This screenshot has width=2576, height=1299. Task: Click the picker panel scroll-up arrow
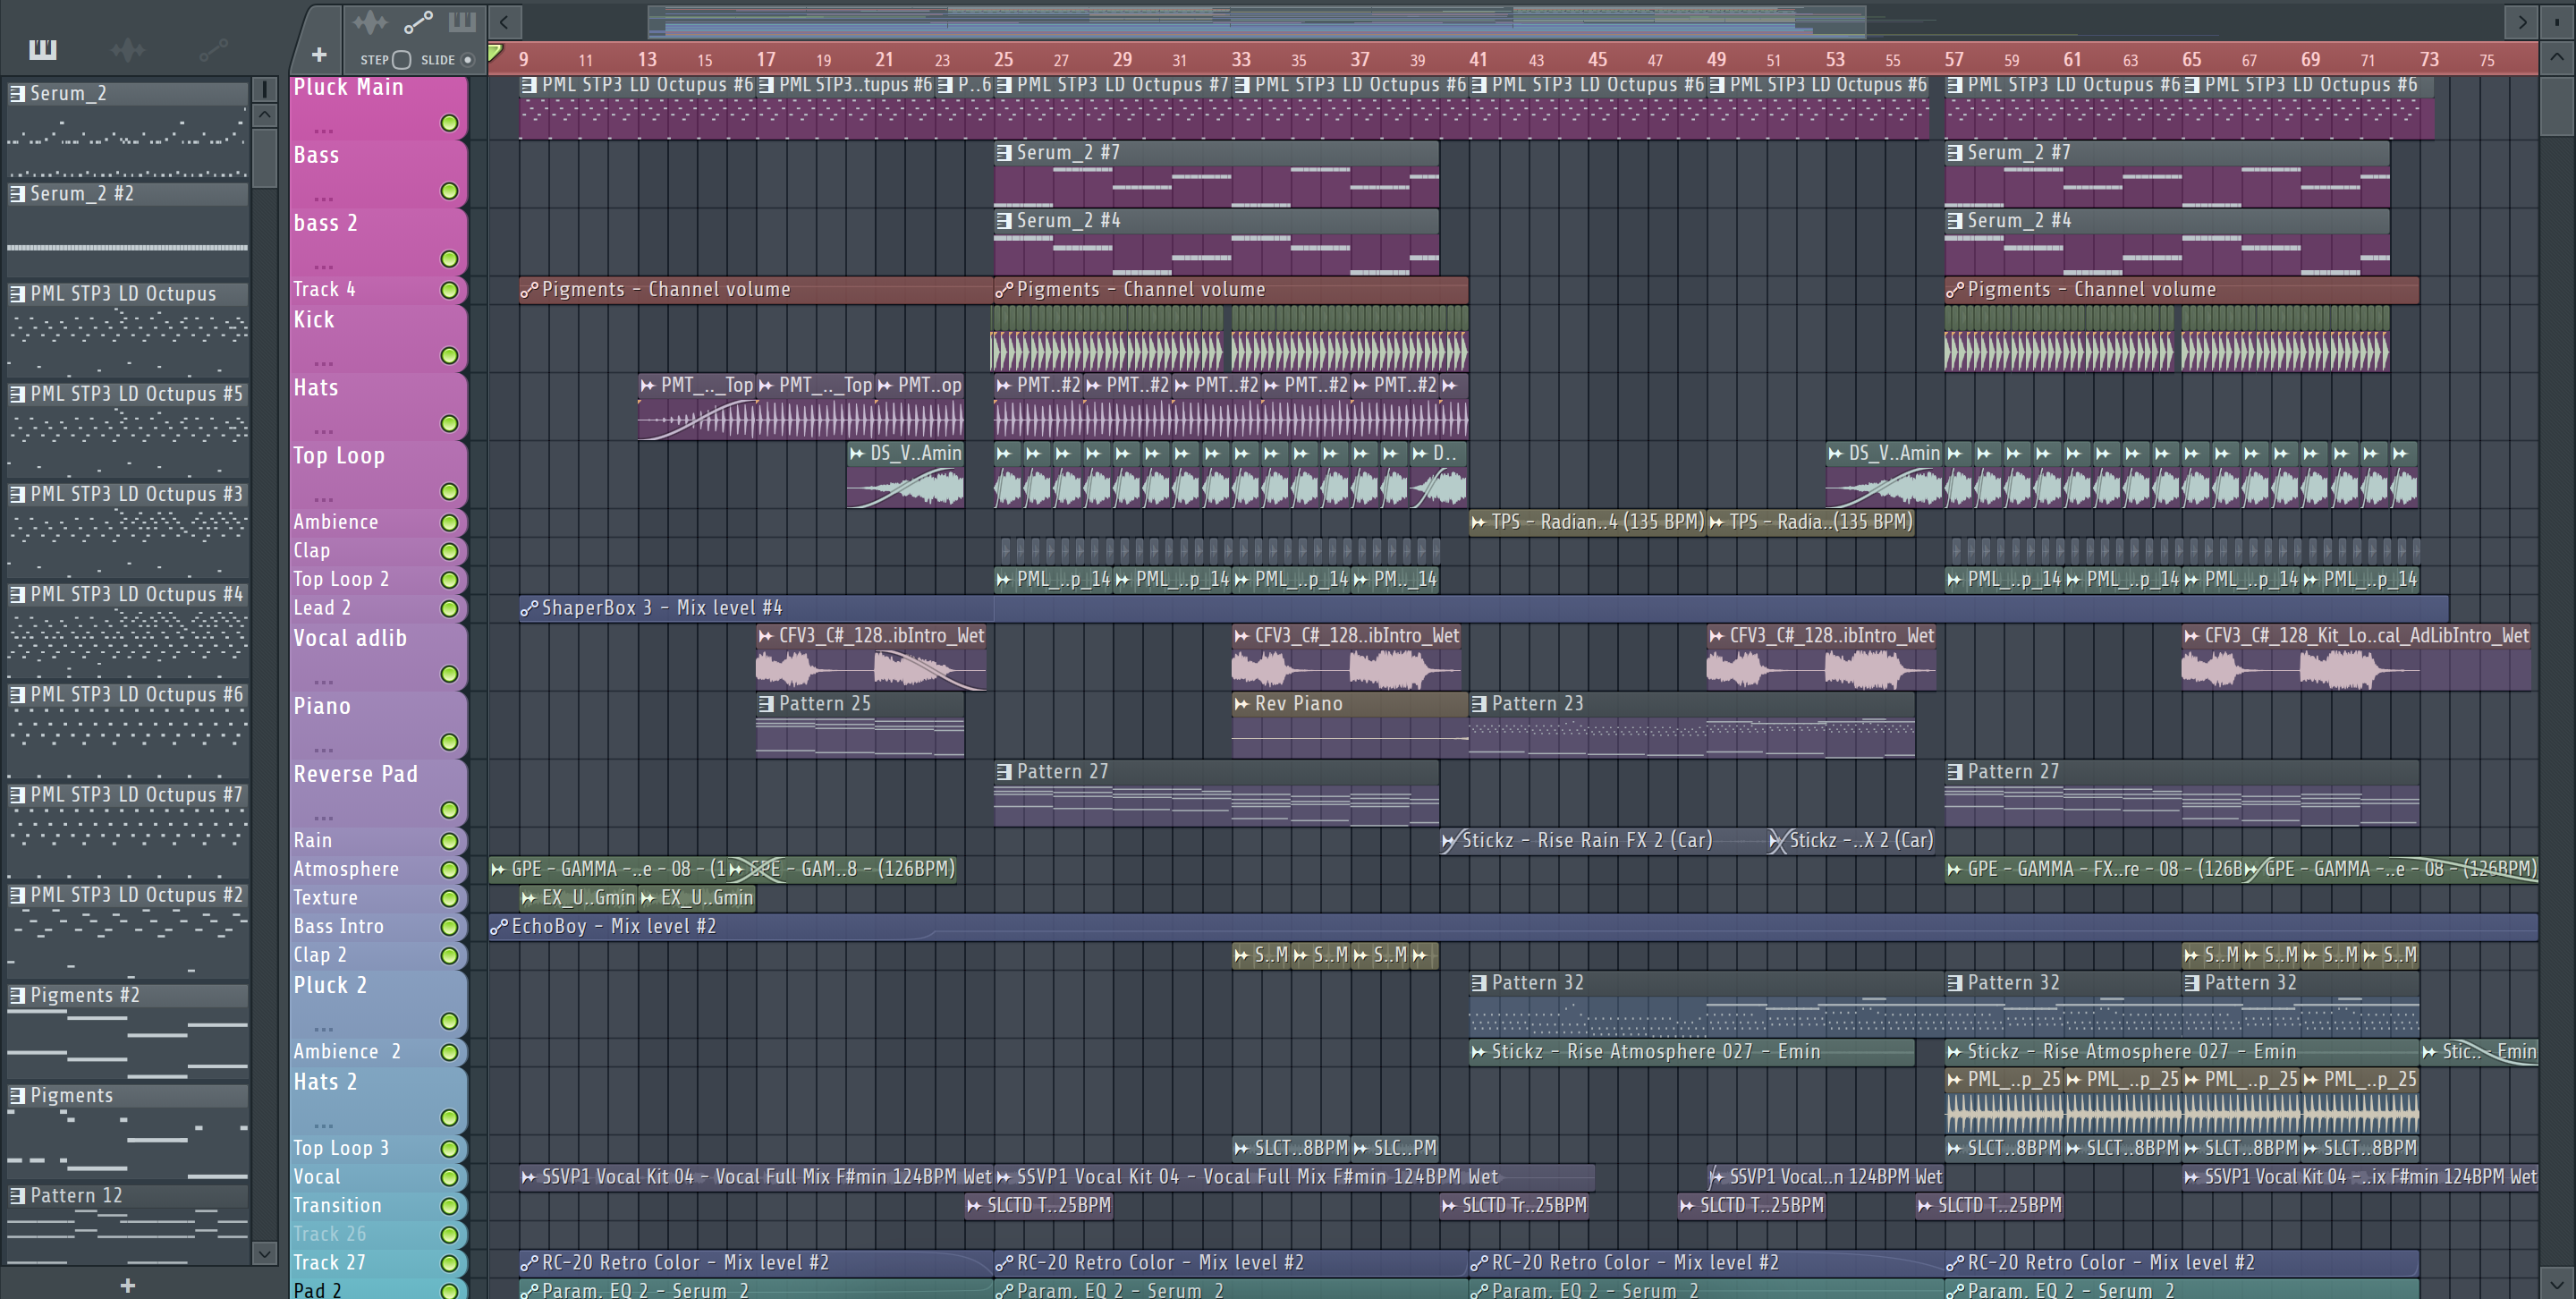pyautogui.click(x=264, y=114)
